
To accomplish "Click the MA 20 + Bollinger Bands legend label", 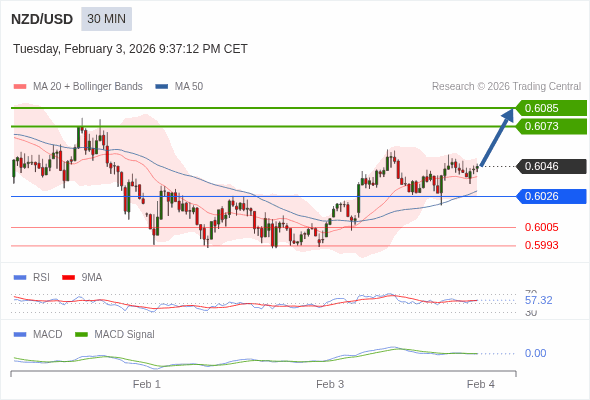I will [x=88, y=87].
